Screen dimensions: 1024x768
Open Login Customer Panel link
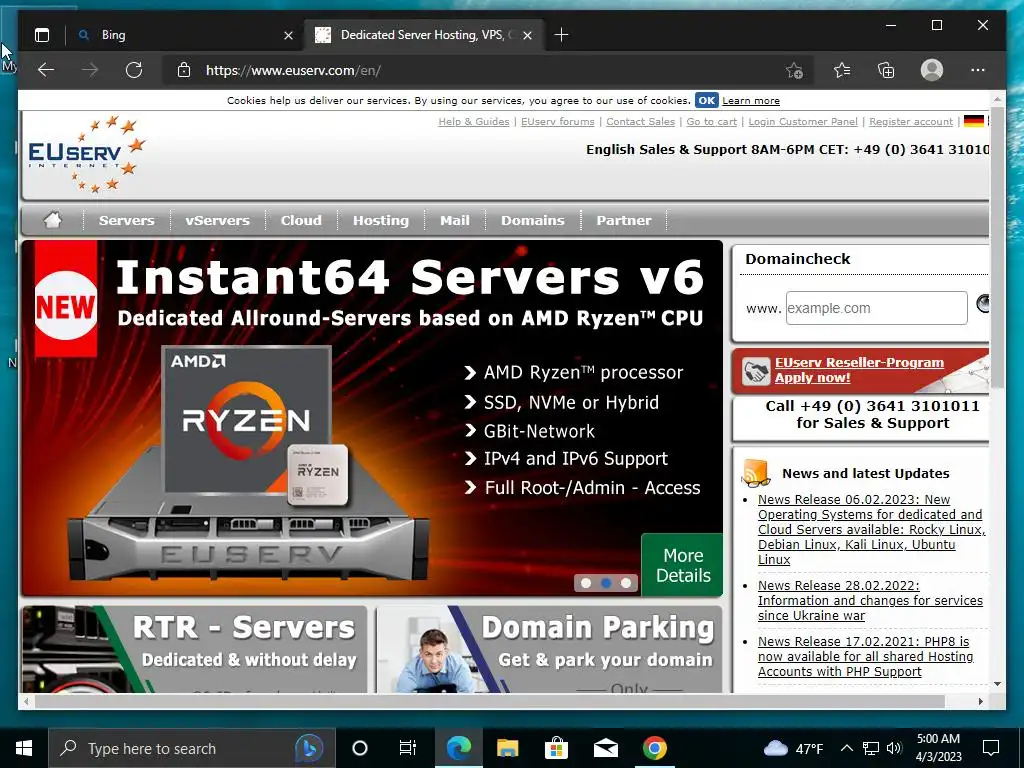tap(803, 121)
